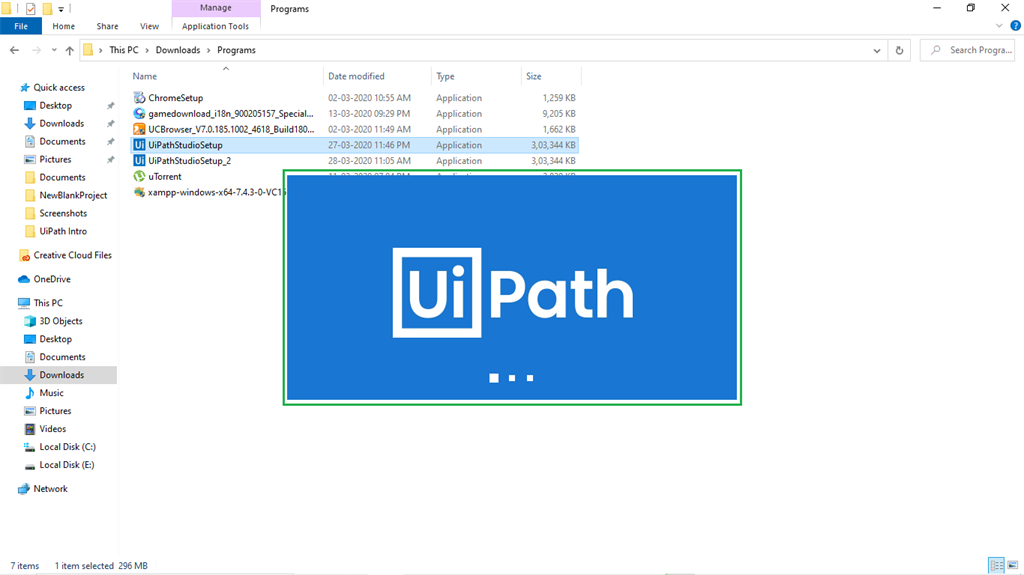Open Screenshots folder in sidebar
Screen dimensions: 1024x575
point(63,213)
